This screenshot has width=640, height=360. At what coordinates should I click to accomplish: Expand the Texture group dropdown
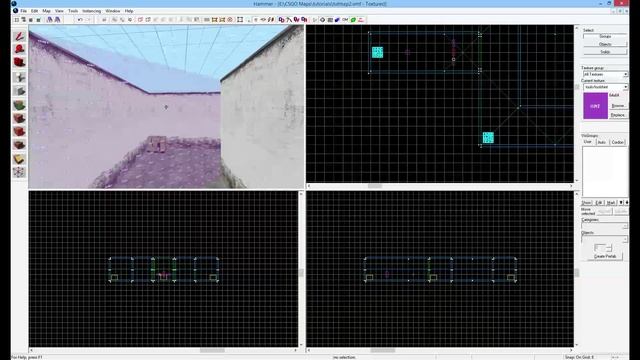coord(625,74)
